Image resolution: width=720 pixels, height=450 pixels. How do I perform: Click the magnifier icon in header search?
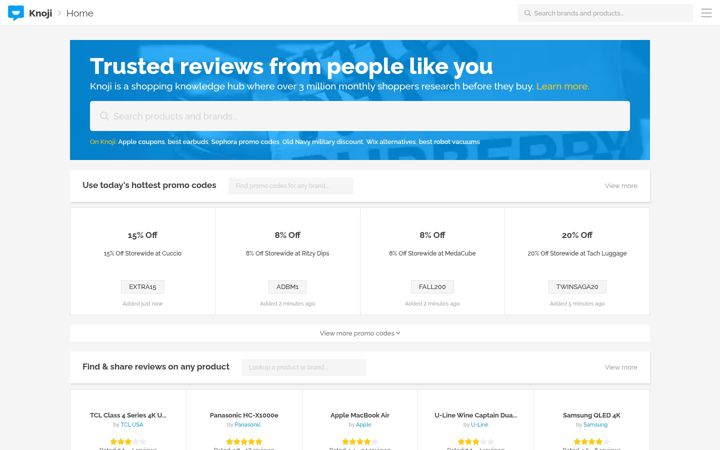point(527,13)
